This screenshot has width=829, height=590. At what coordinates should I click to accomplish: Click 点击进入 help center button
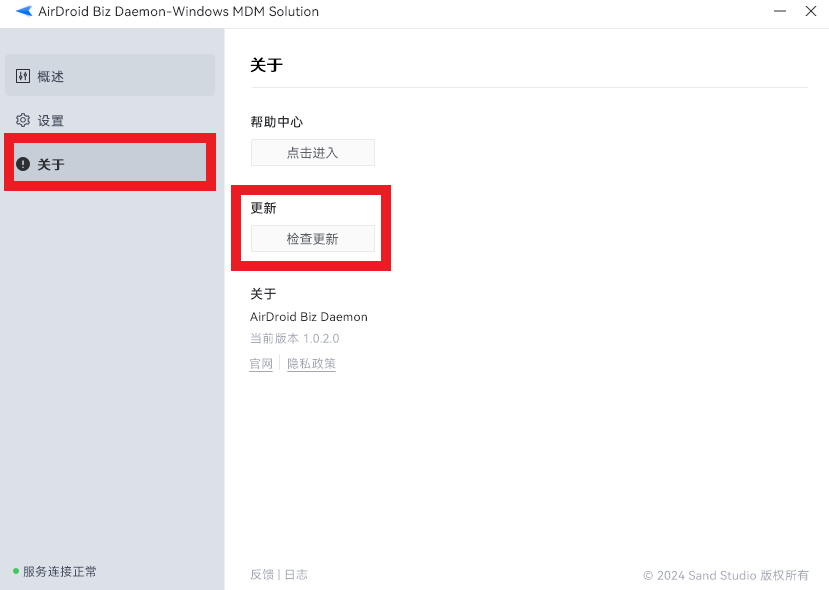[x=312, y=153]
